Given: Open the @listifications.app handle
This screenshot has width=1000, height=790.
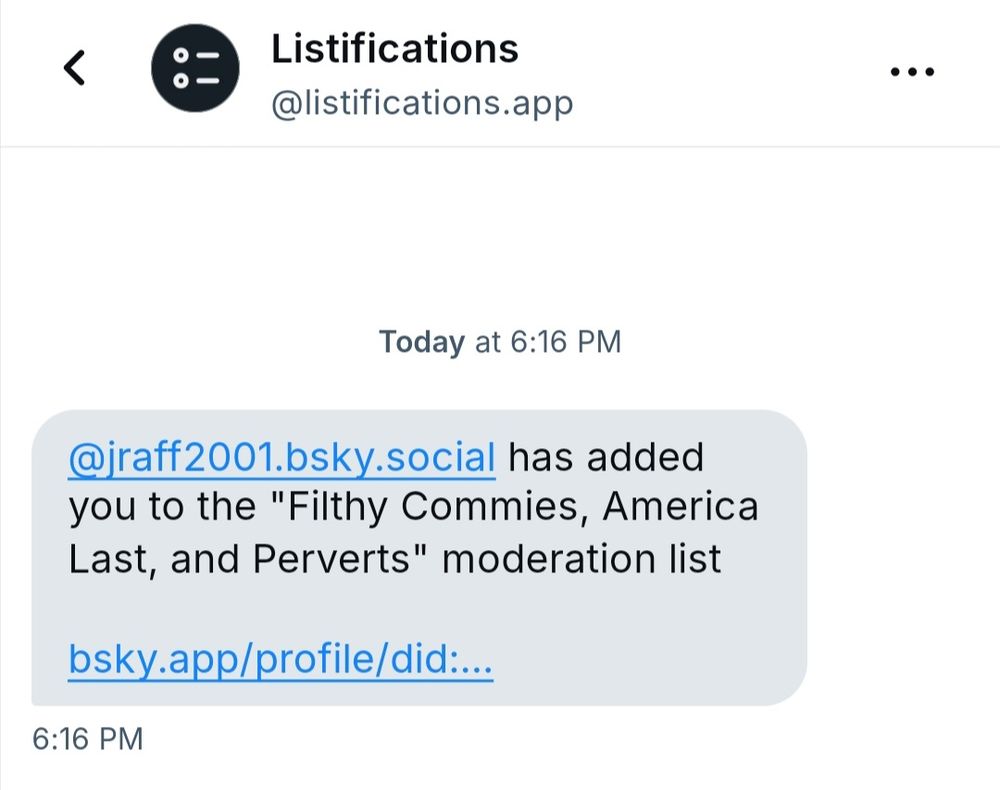Looking at the screenshot, I should click(x=421, y=102).
